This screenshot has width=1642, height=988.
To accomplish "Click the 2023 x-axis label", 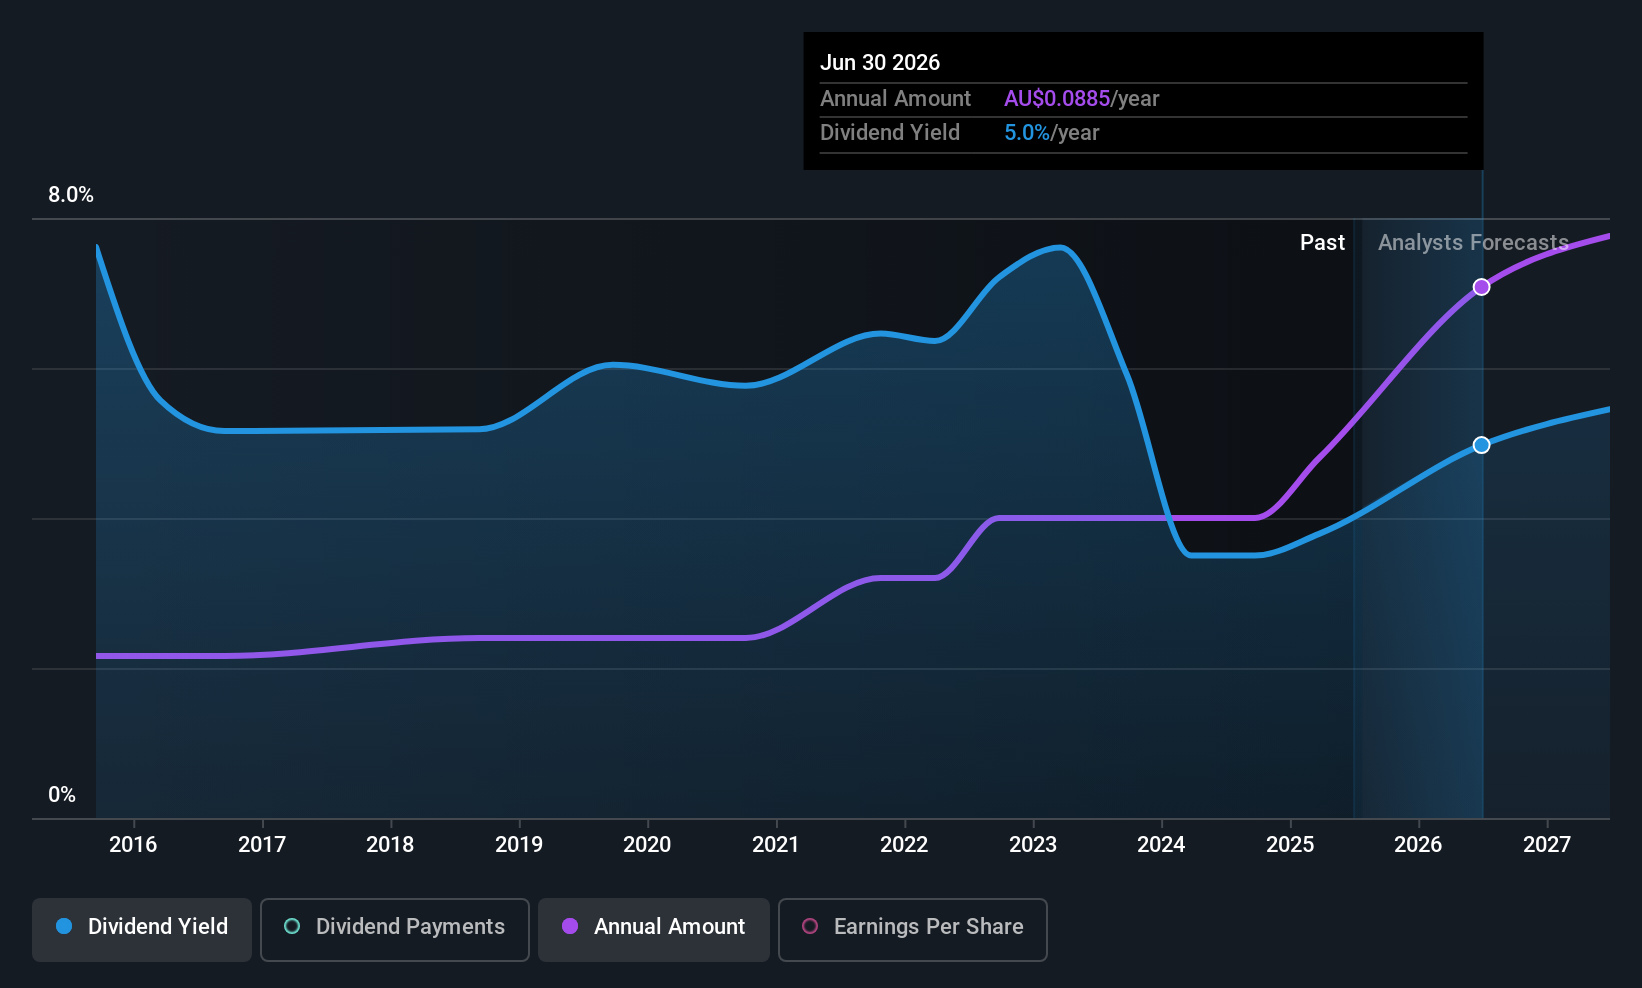I will (x=1033, y=844).
